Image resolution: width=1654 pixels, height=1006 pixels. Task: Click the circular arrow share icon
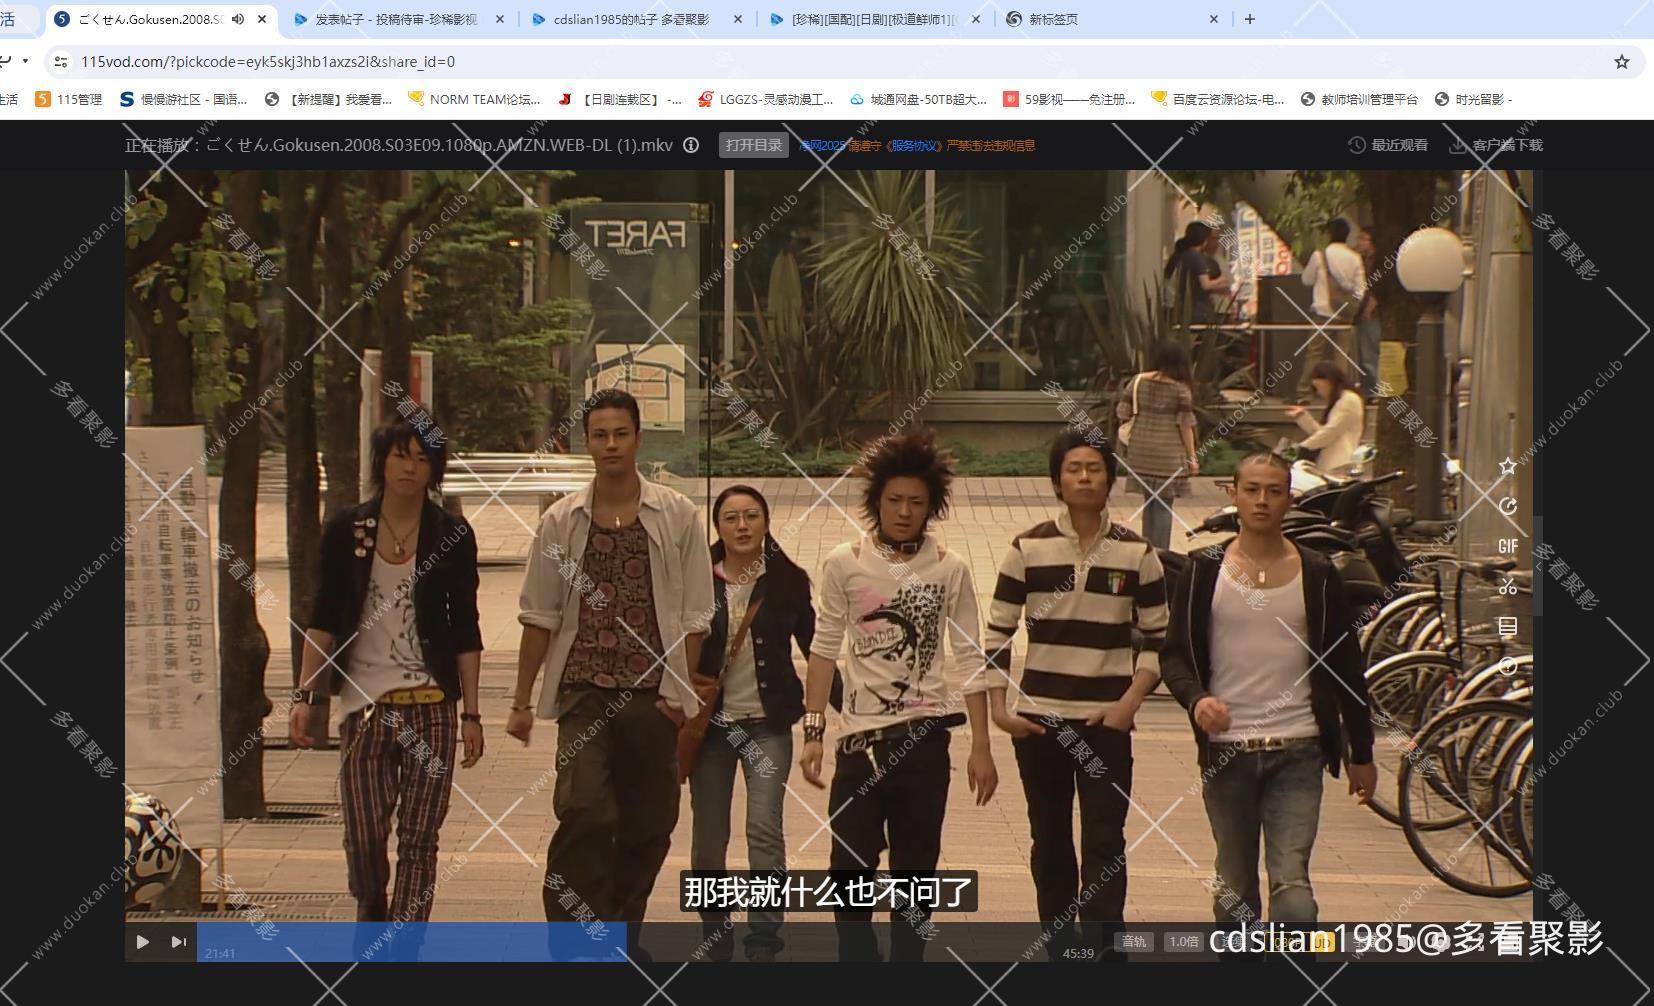1508,506
